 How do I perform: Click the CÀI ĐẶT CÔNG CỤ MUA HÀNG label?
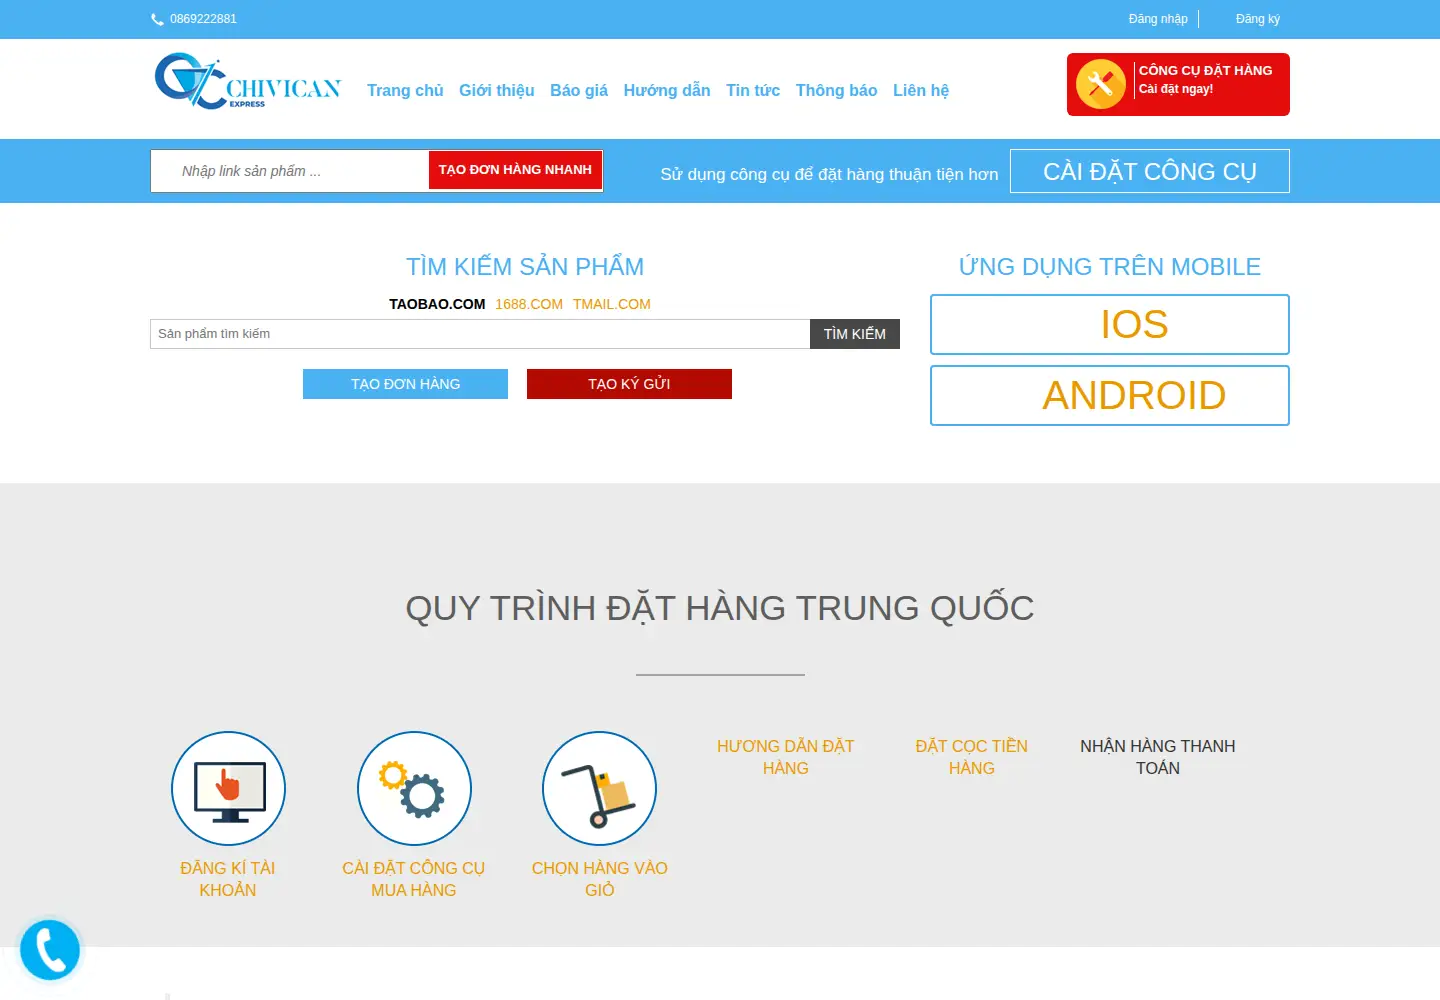414,879
